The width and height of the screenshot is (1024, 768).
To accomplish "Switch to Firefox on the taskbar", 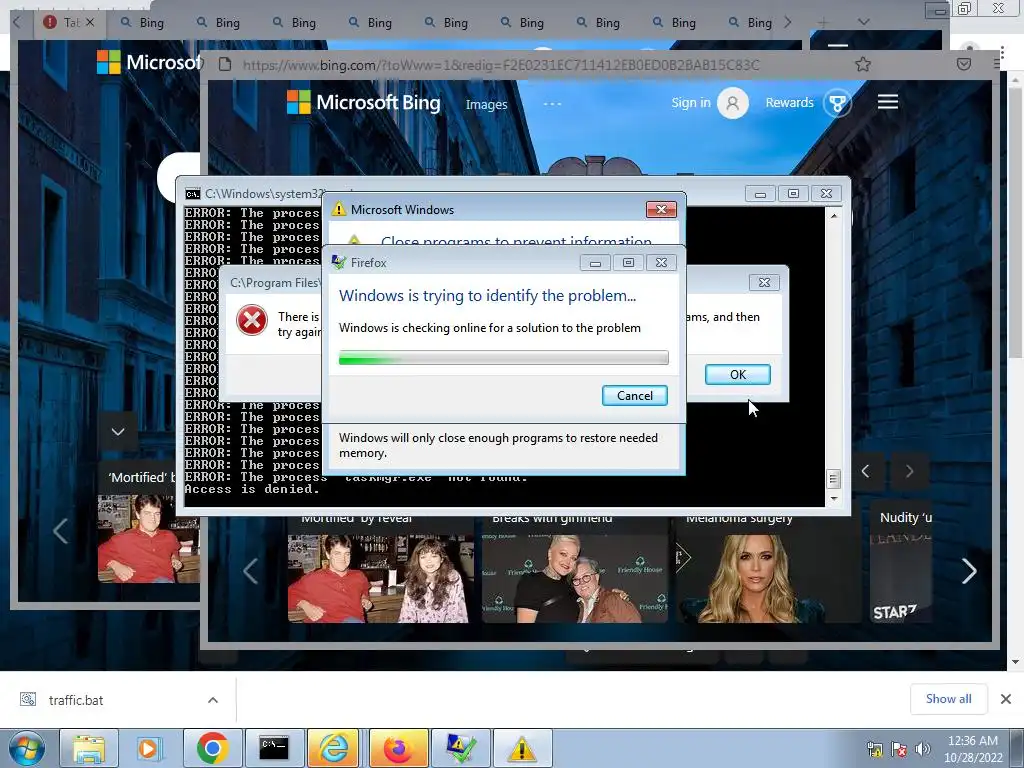I will [x=398, y=748].
